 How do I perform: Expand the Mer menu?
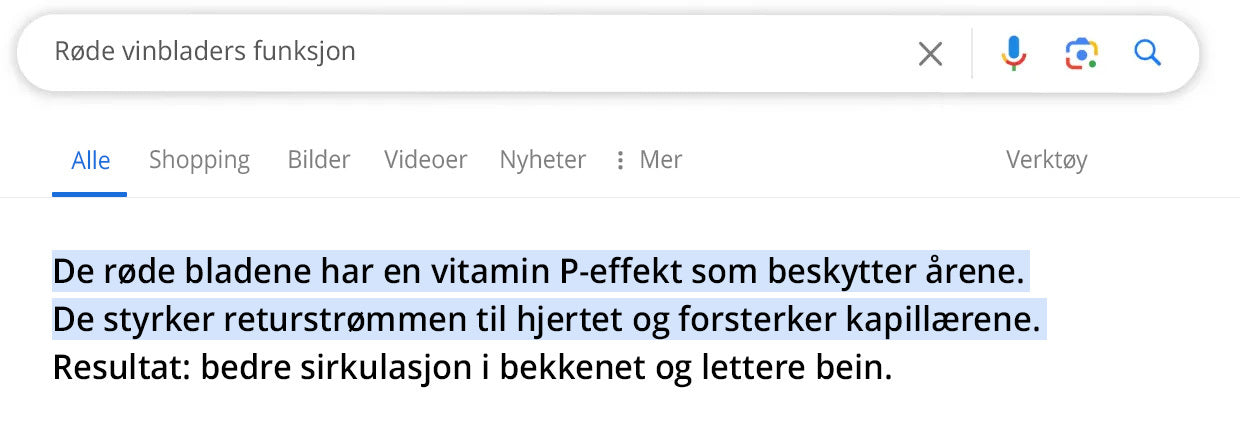(x=660, y=160)
